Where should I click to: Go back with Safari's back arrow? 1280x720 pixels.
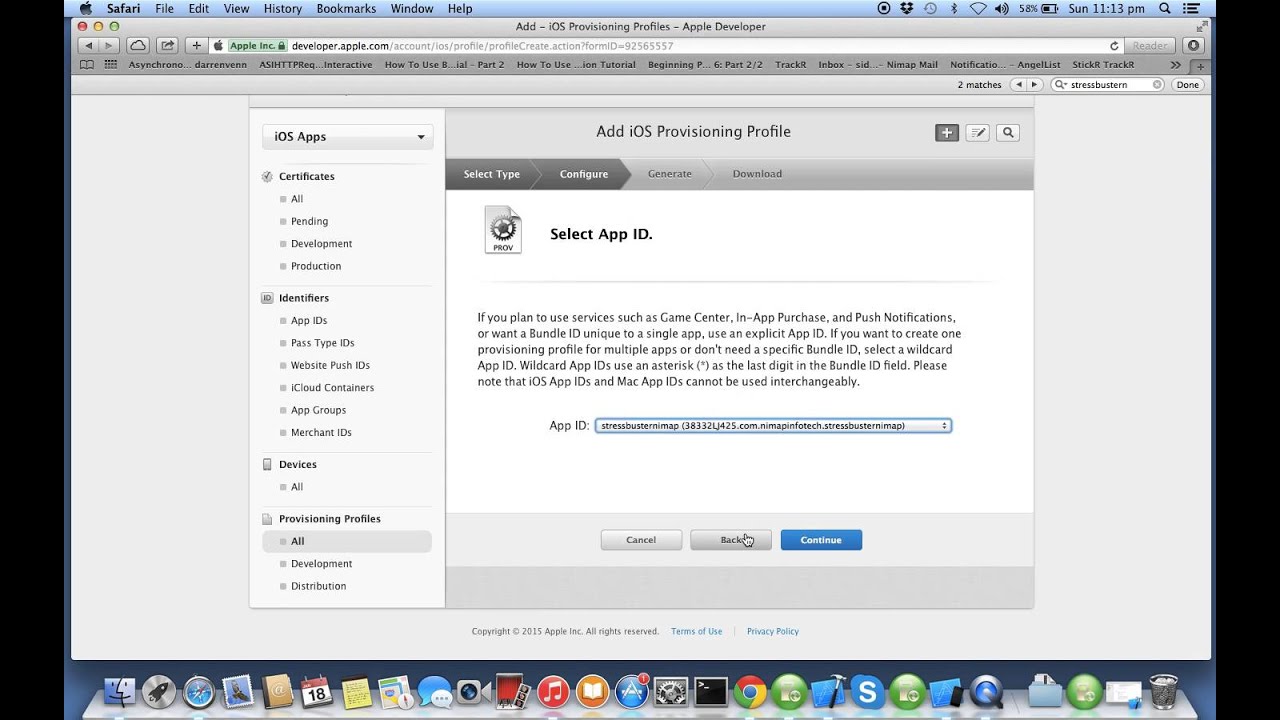(88, 46)
